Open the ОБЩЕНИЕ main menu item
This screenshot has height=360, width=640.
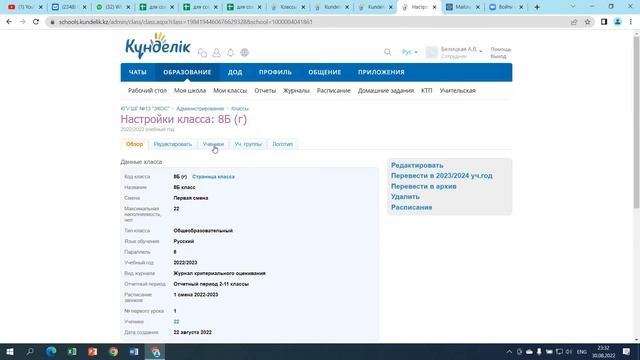(x=324, y=72)
